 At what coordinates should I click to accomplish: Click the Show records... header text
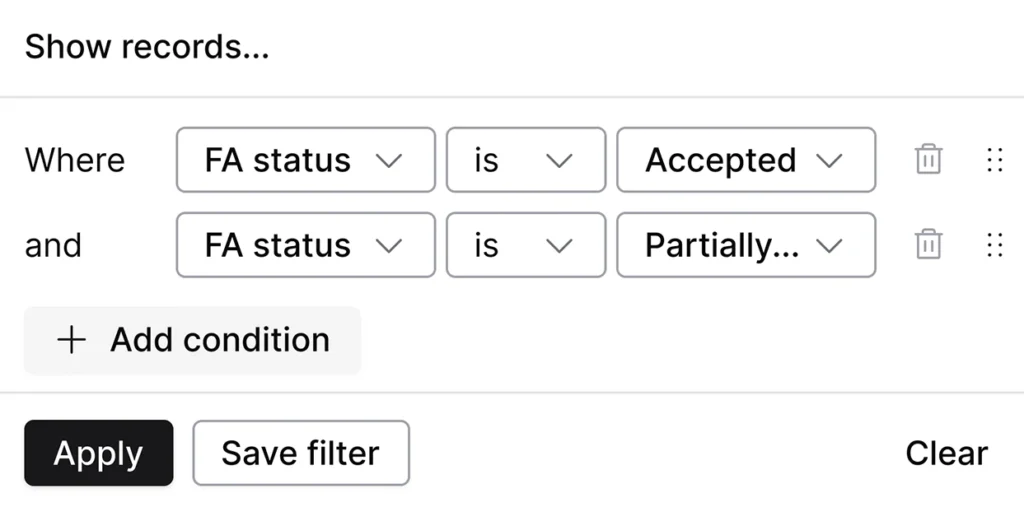pos(146,46)
